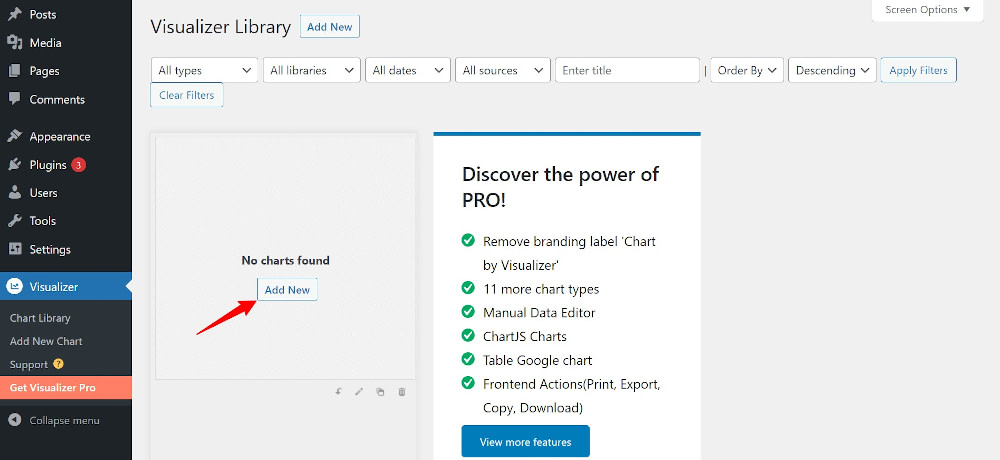
Task: Open the All types dropdown
Action: [x=205, y=71]
